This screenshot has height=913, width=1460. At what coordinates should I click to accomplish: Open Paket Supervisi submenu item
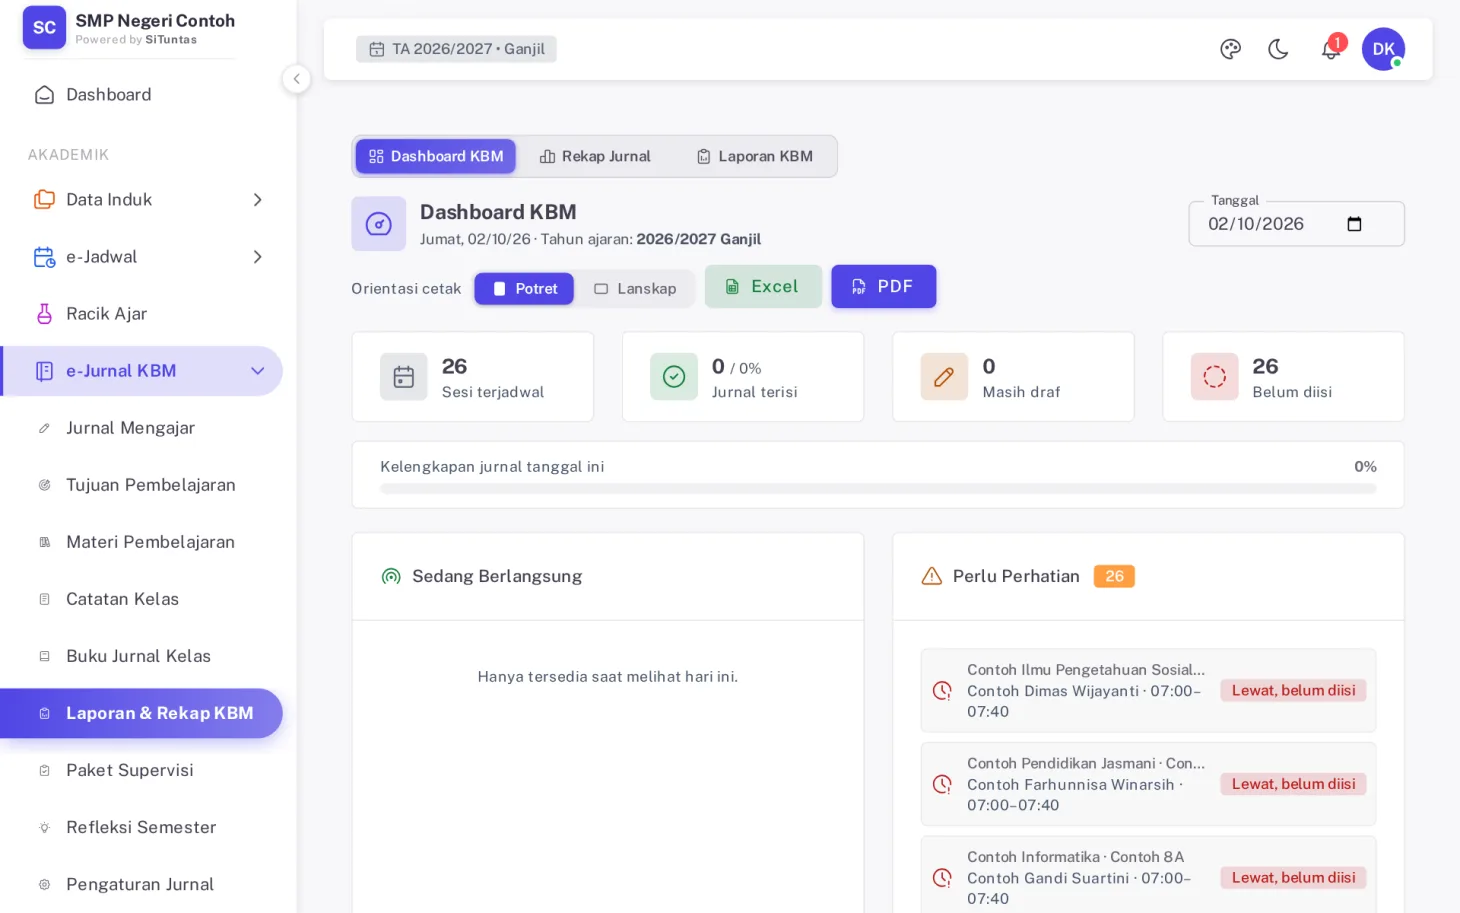pyautogui.click(x=142, y=770)
